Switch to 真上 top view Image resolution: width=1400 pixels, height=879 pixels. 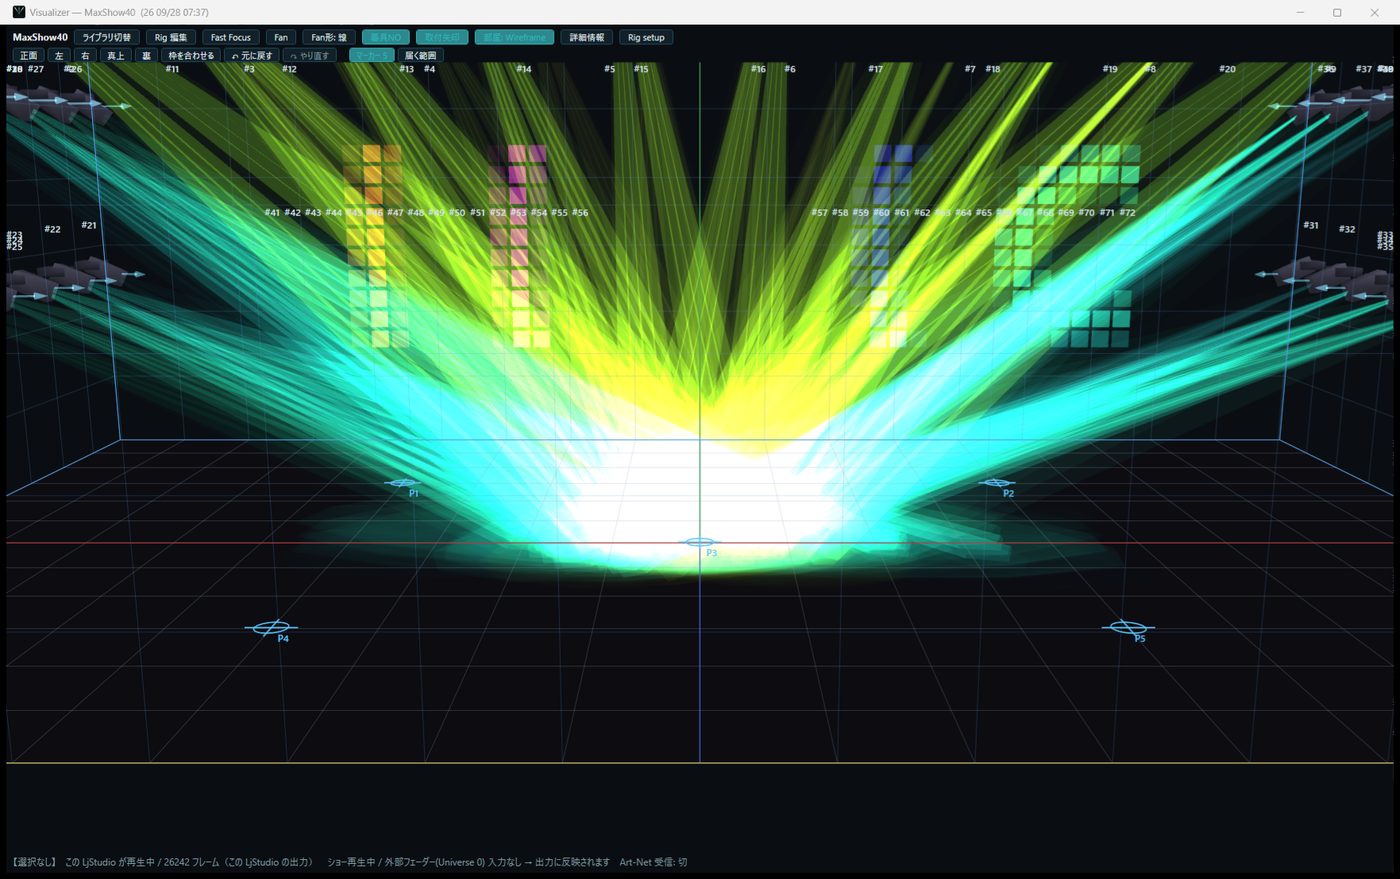pos(116,55)
